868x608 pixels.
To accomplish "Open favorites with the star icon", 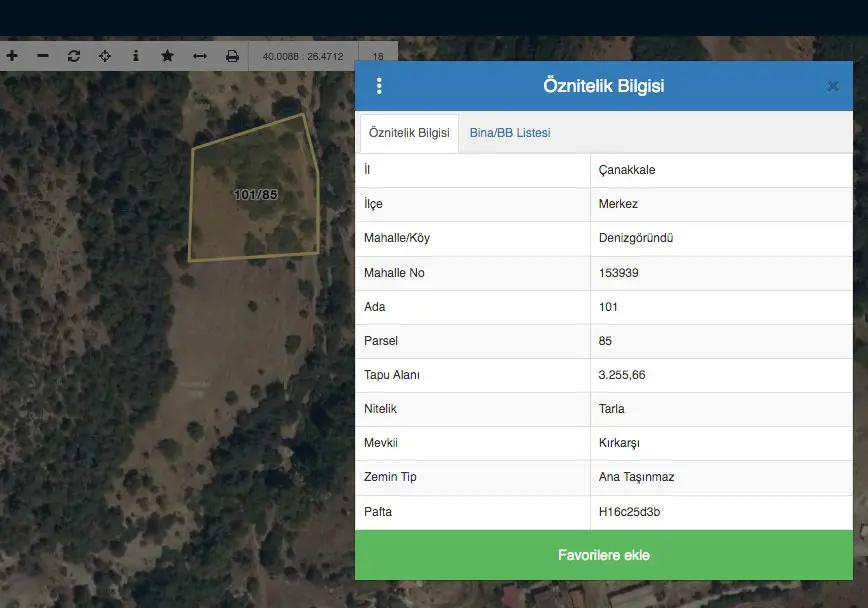I will point(167,56).
